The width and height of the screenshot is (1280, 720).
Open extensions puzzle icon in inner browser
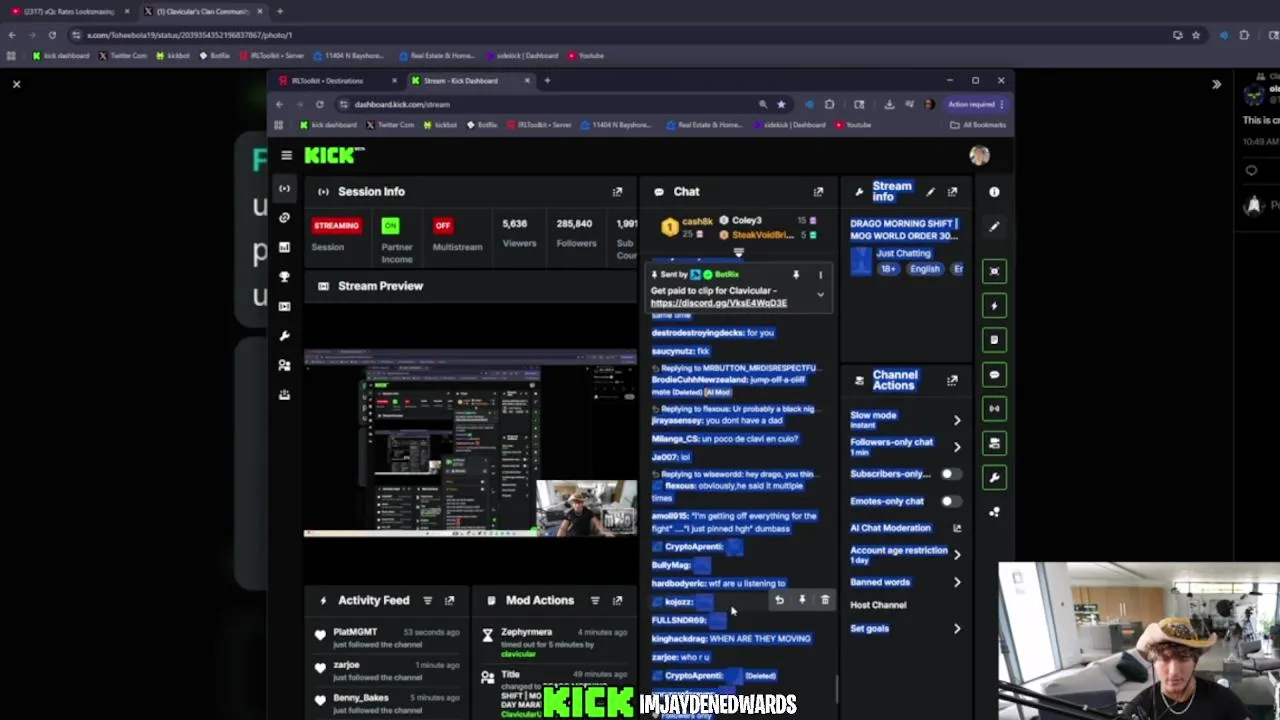tap(829, 104)
